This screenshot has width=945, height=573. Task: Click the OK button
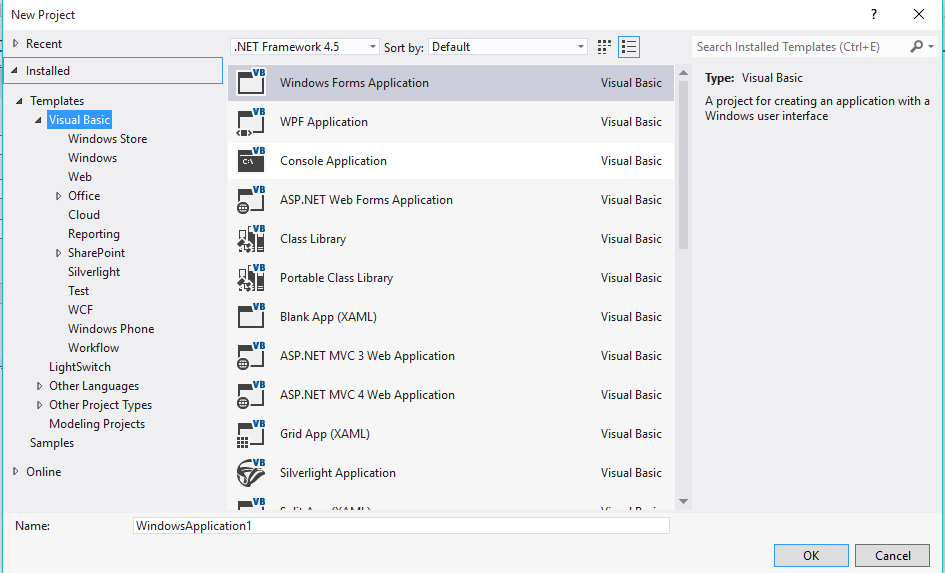(811, 556)
